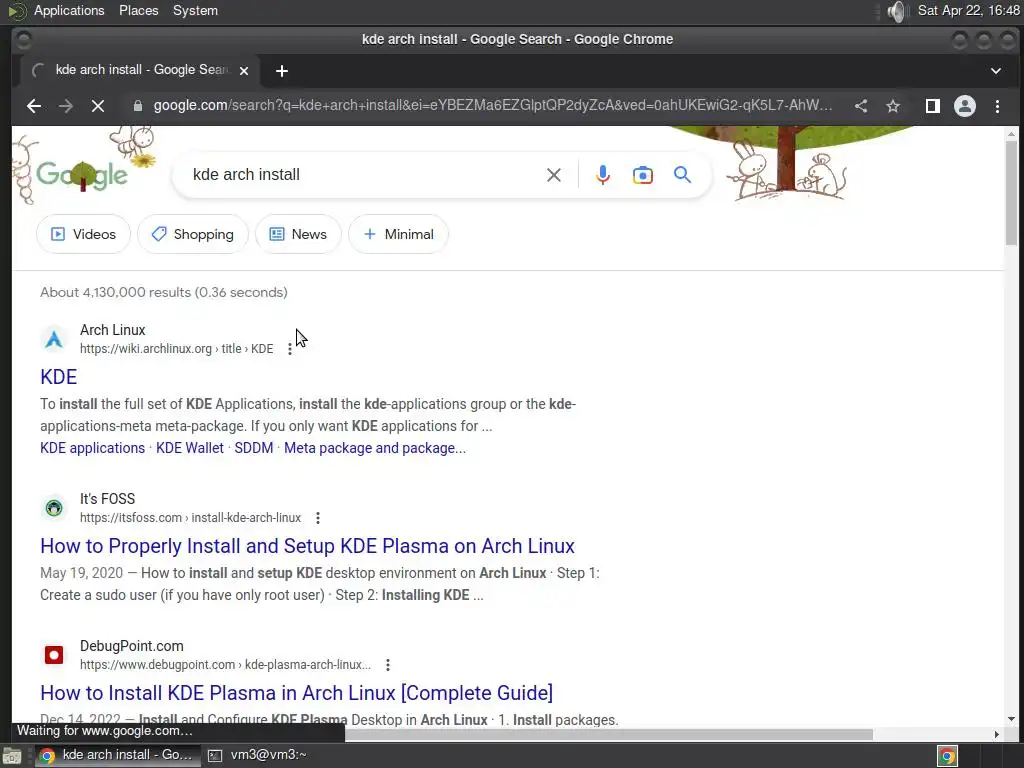This screenshot has height=768, width=1024.
Task: Stop loading the page
Action: point(98,106)
